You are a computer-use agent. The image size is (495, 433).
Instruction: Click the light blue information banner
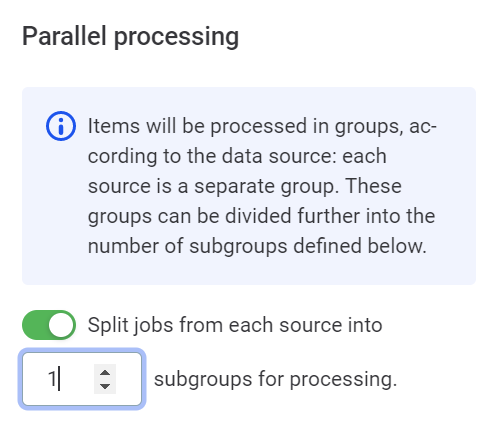[x=249, y=186]
